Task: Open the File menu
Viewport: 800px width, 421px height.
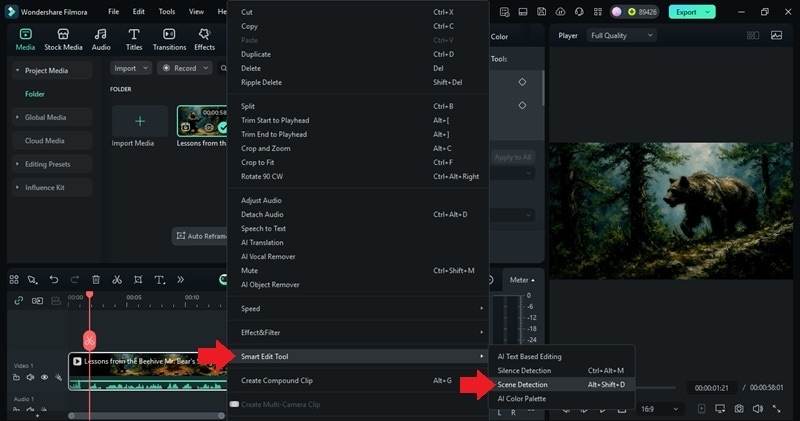Action: pyautogui.click(x=113, y=11)
